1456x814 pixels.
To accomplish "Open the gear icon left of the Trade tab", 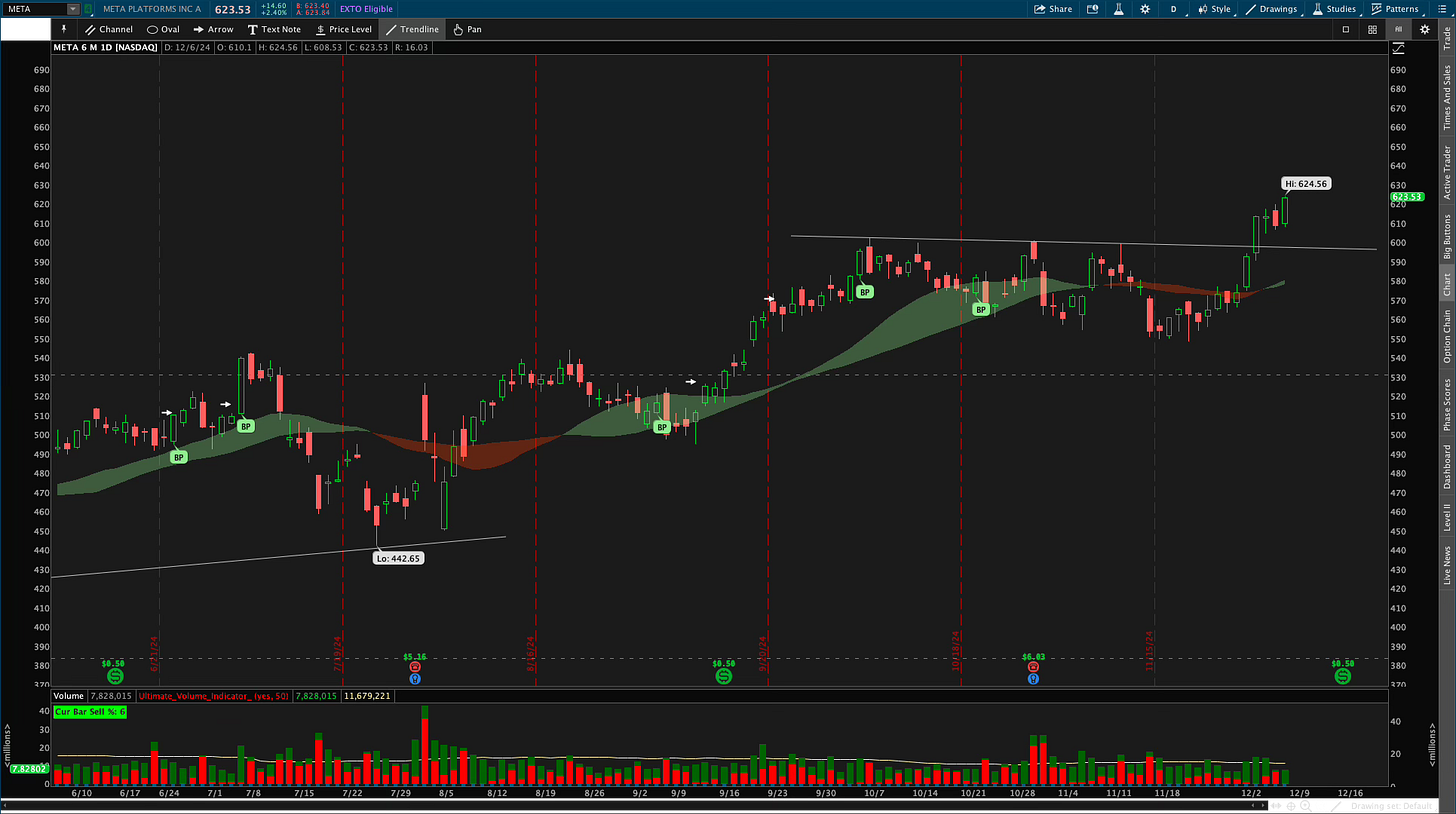I will point(1424,29).
